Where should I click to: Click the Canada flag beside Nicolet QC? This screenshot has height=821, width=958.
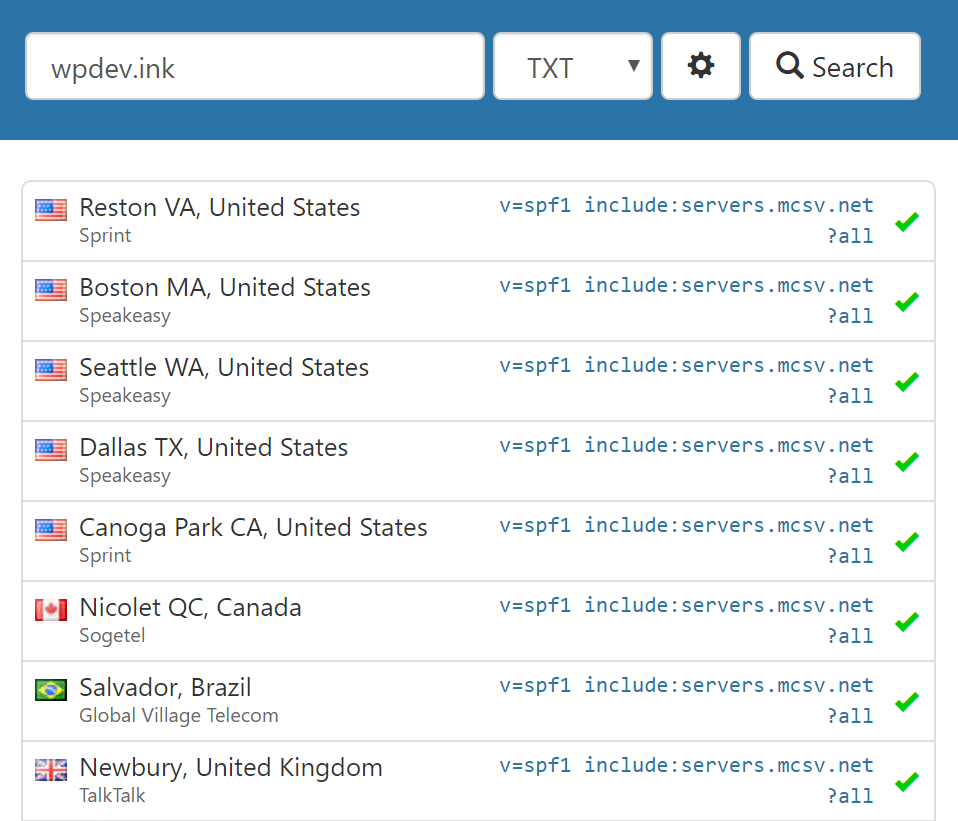coord(51,609)
